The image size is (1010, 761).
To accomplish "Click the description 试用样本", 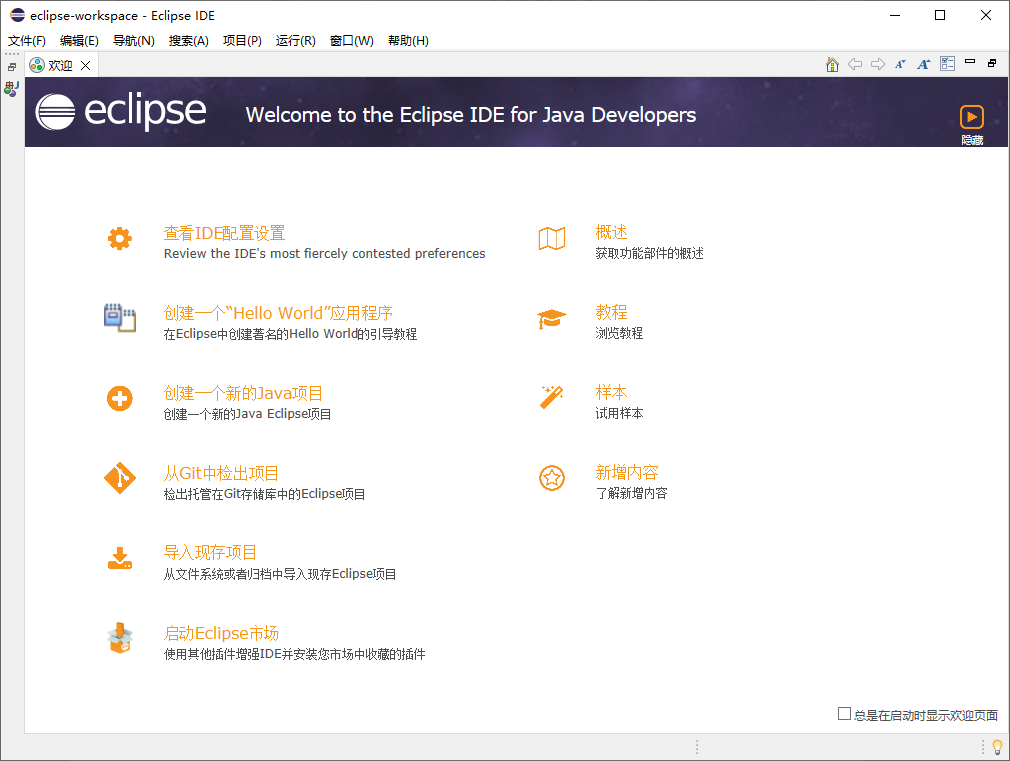I will [619, 413].
